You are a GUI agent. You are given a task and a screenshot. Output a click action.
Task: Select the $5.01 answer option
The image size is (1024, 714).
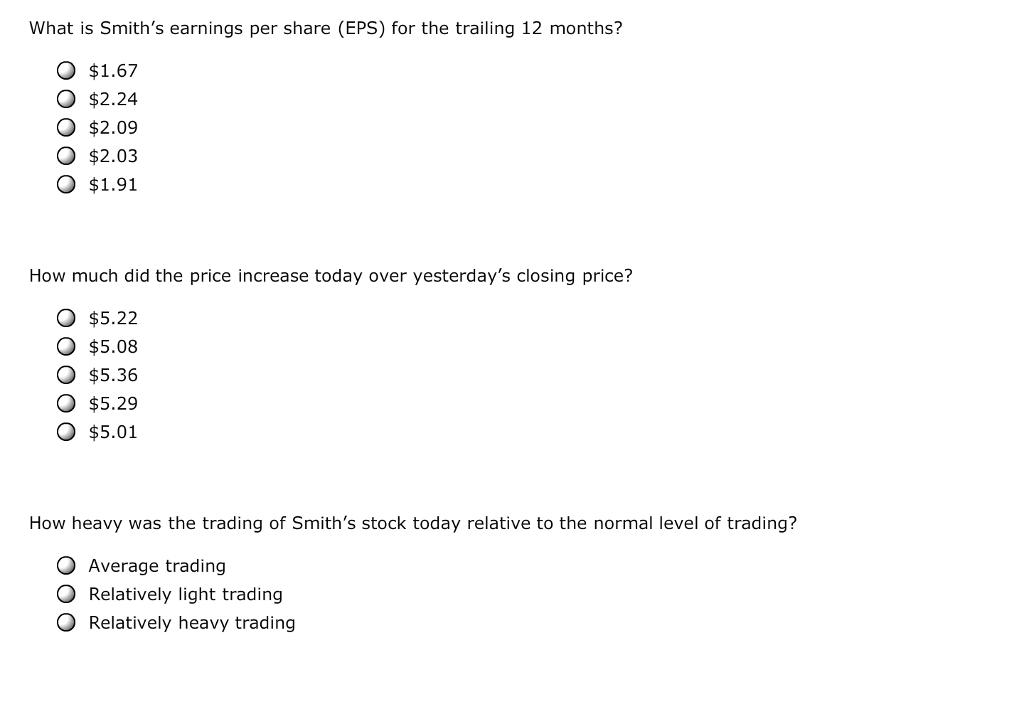pos(66,432)
